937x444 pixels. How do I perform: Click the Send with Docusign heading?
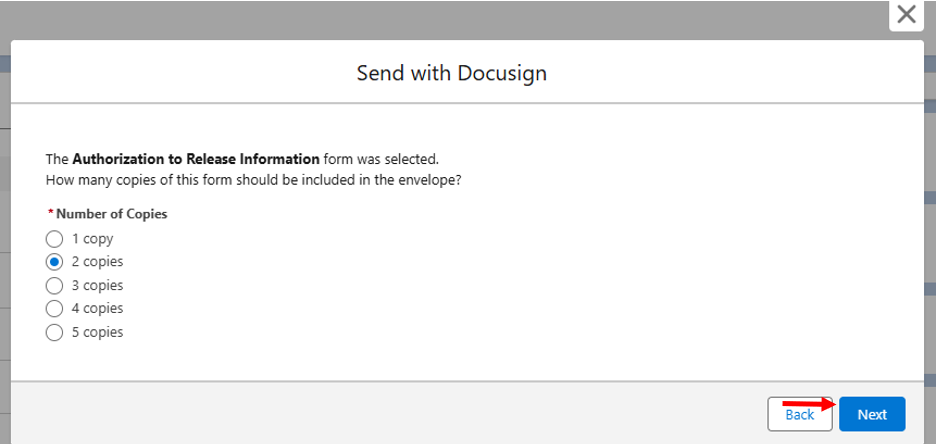click(x=452, y=73)
